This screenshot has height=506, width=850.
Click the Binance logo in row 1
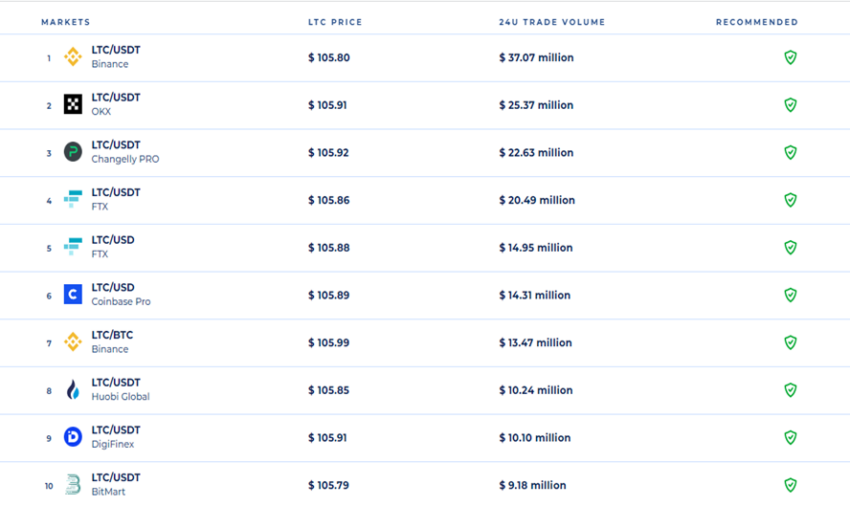[73, 57]
